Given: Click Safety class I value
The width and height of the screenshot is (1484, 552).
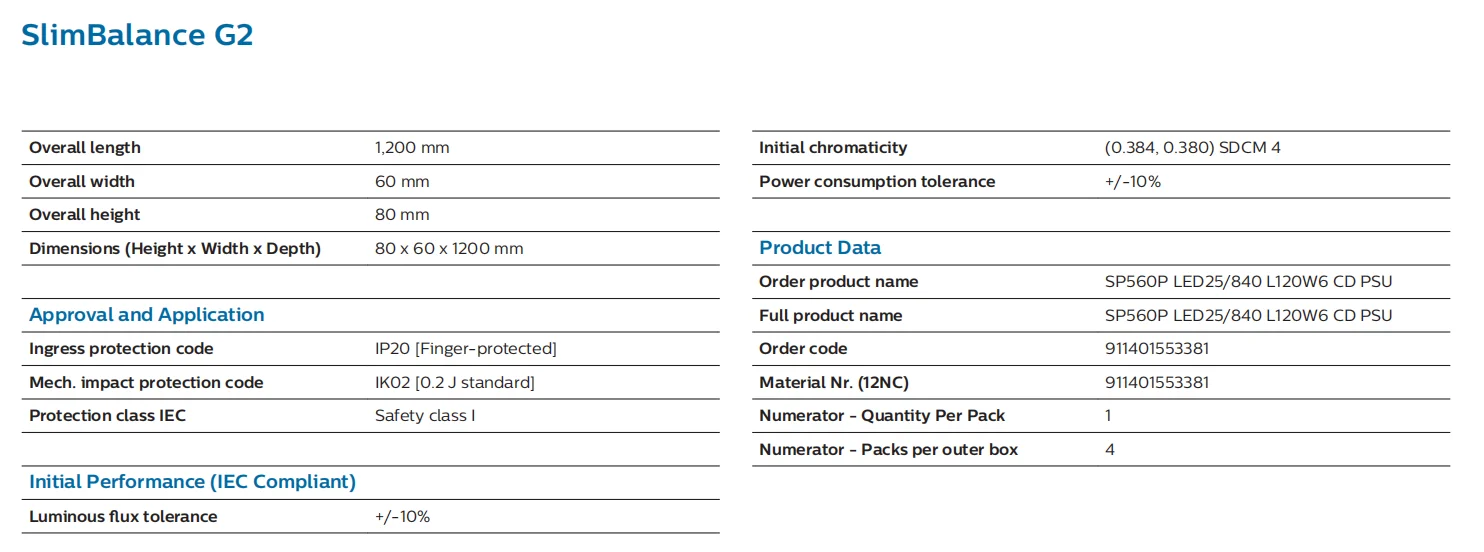Looking at the screenshot, I should point(425,416).
